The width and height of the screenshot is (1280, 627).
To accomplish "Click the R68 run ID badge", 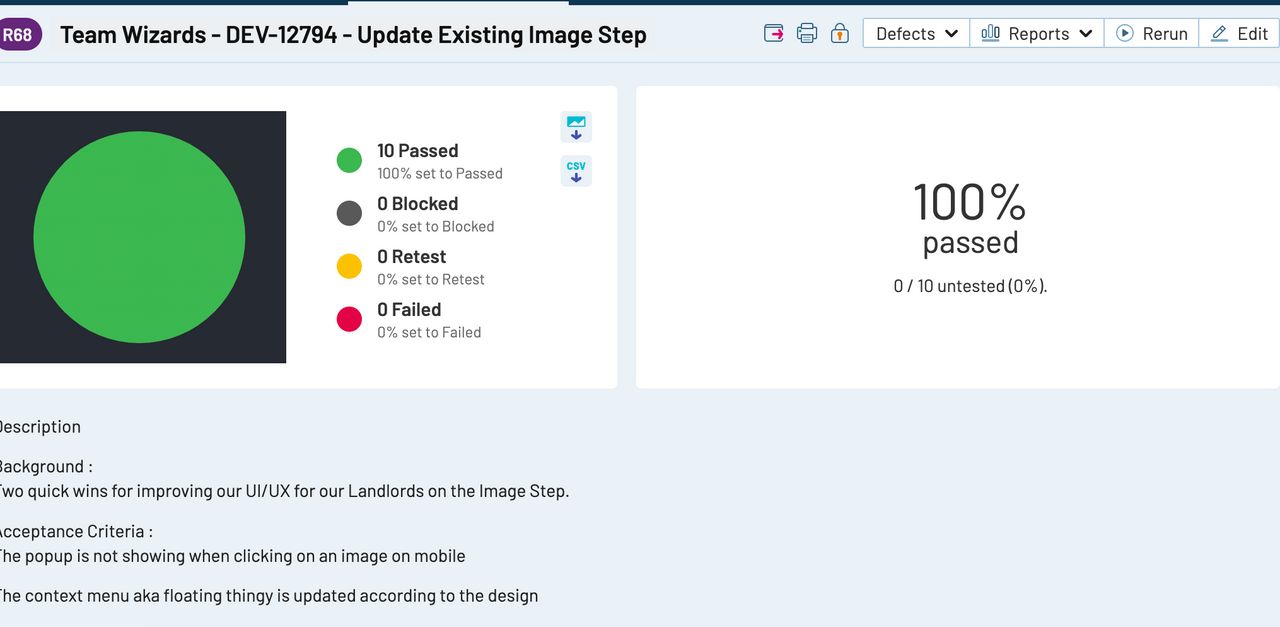I will (x=18, y=34).
